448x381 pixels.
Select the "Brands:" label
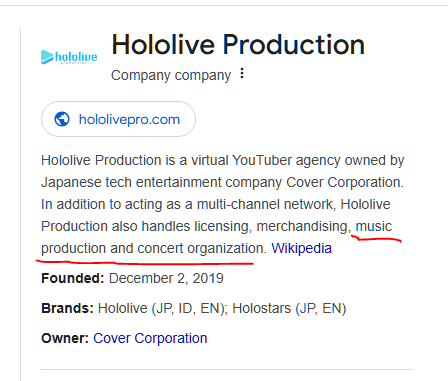point(67,308)
